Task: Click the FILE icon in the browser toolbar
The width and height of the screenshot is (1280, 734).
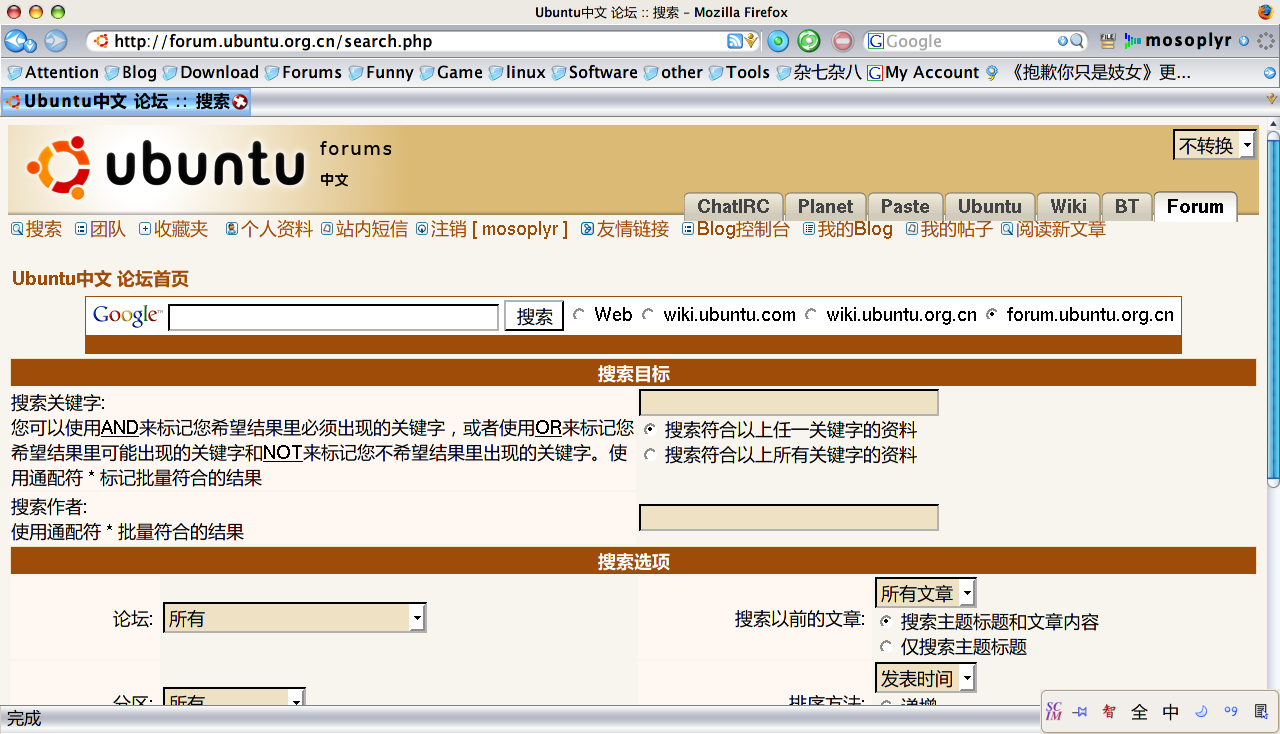Action: (1107, 41)
